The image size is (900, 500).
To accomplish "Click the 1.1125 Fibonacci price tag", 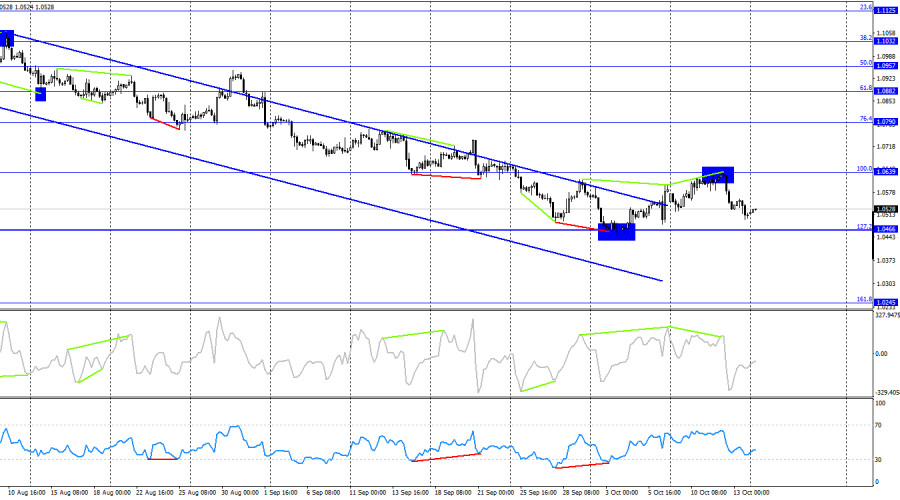I will tap(886, 11).
